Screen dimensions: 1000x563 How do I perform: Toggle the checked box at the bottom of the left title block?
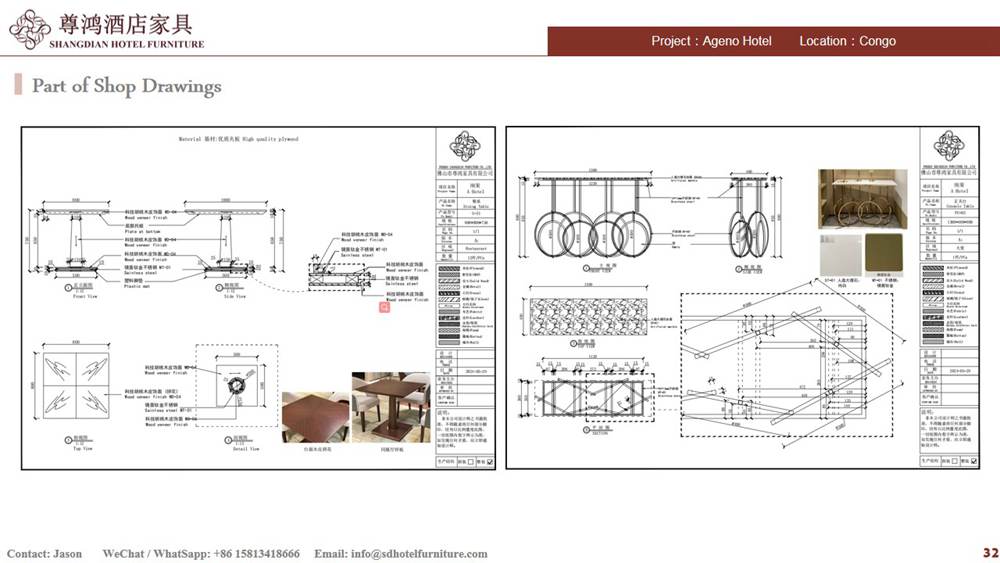tap(490, 462)
